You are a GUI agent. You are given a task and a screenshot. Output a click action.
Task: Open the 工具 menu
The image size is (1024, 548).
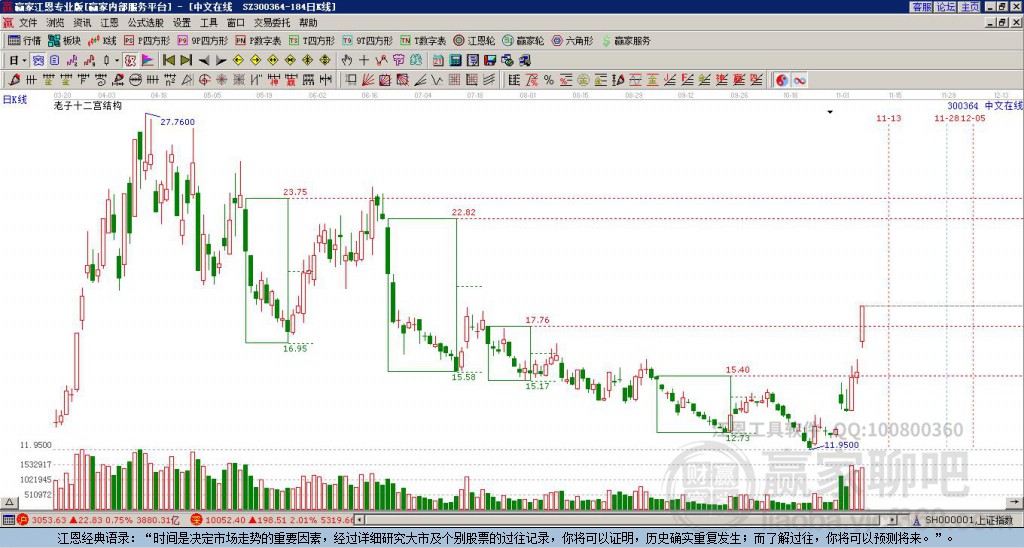coord(209,23)
